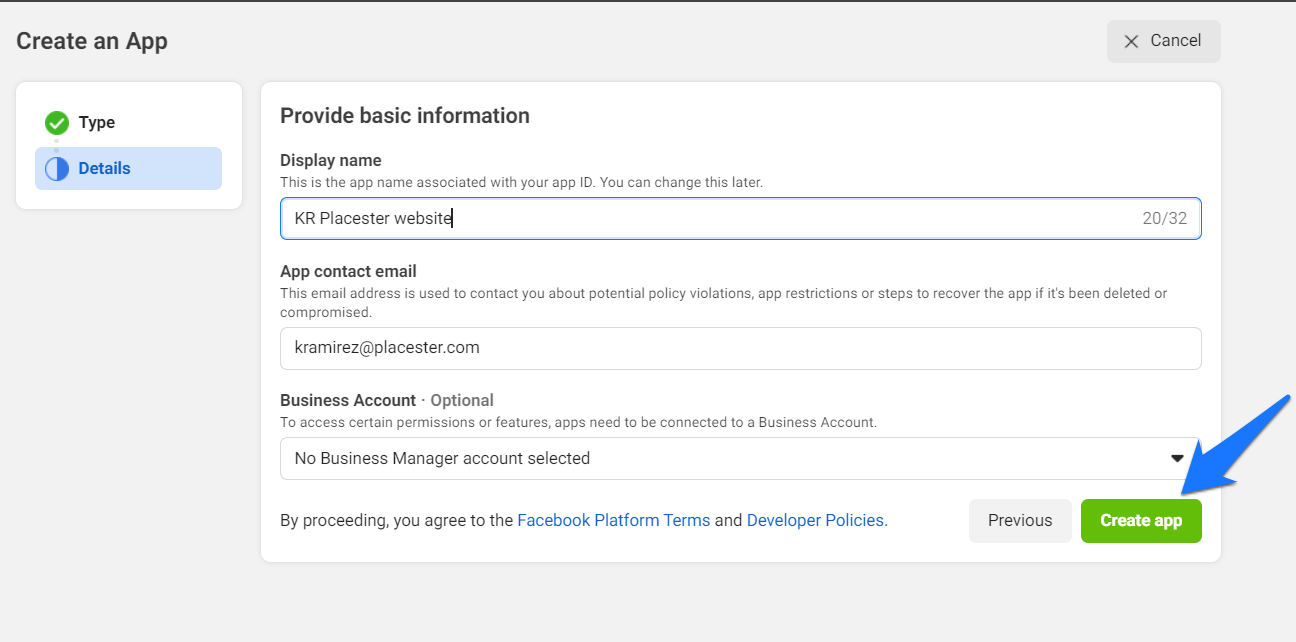Click the half-filled circle icon beside Details

coord(57,169)
